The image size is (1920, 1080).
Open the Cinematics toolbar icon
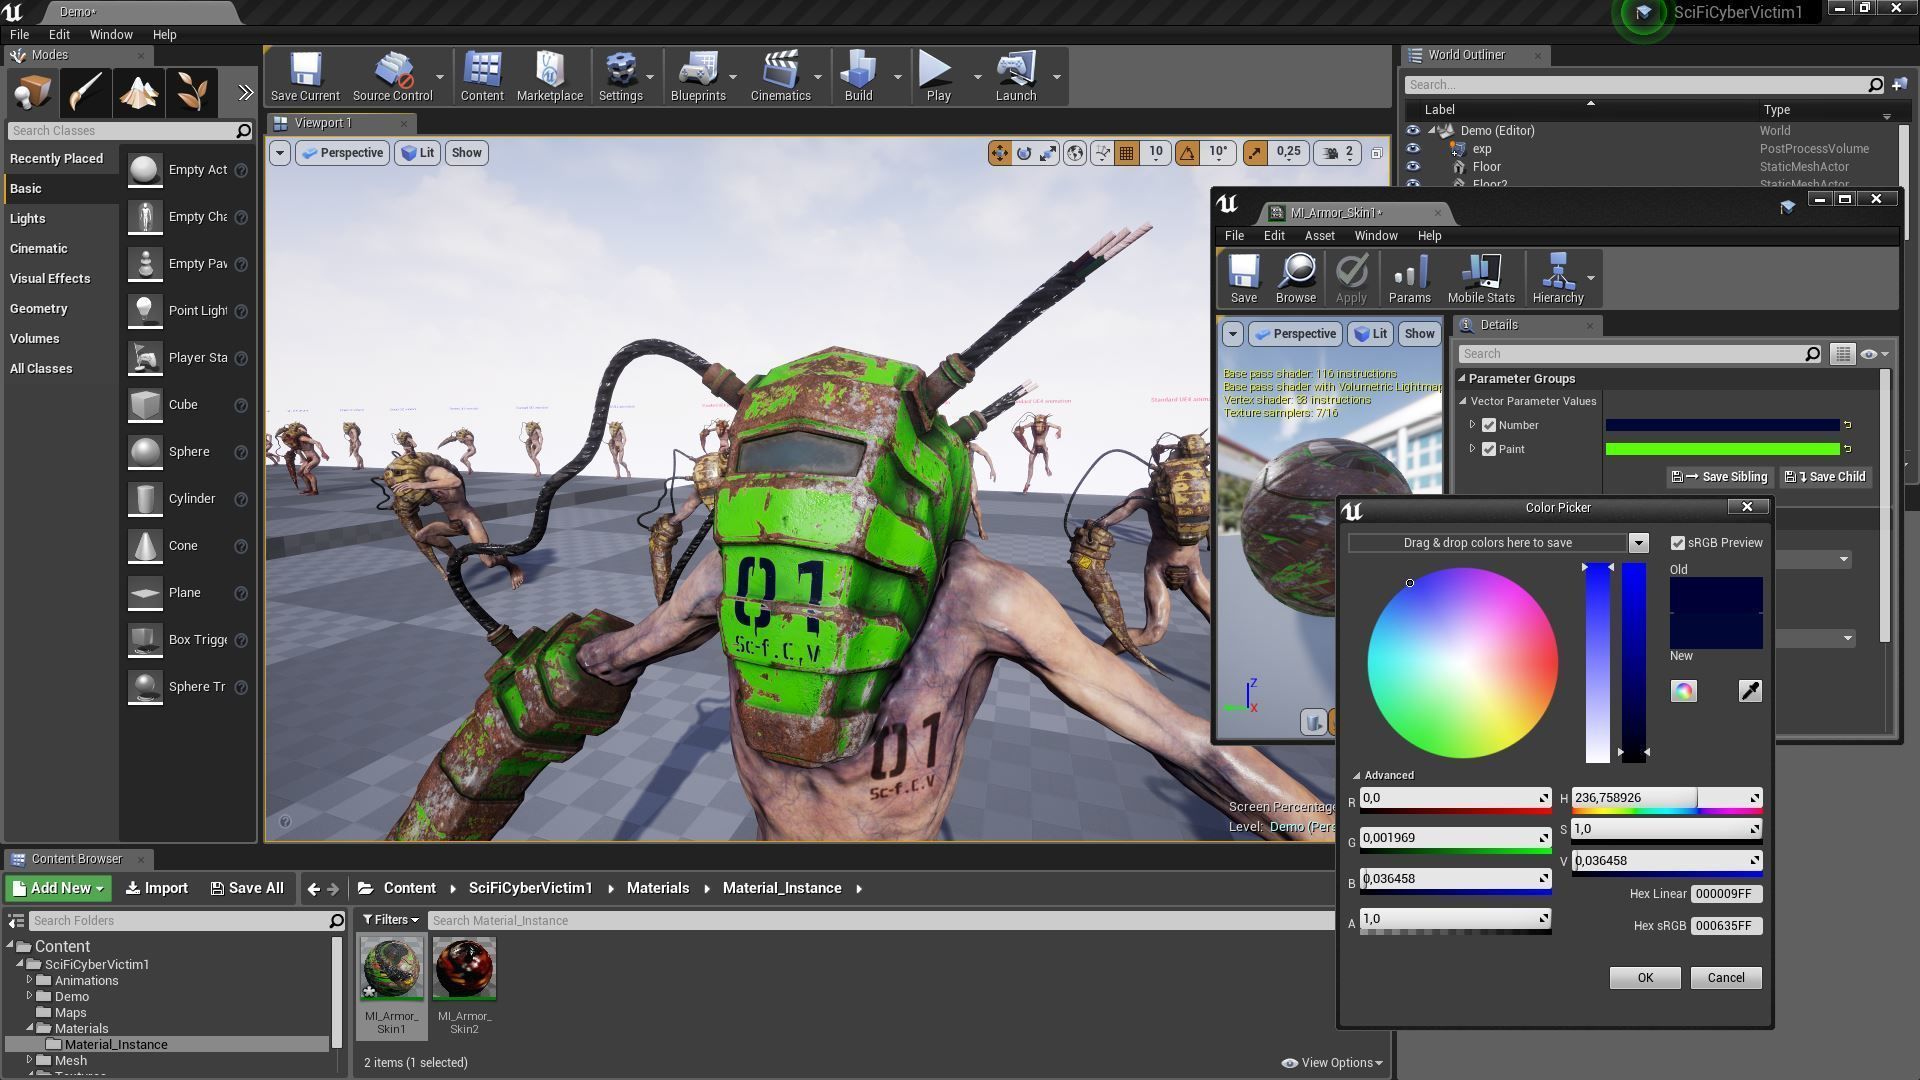coord(780,77)
